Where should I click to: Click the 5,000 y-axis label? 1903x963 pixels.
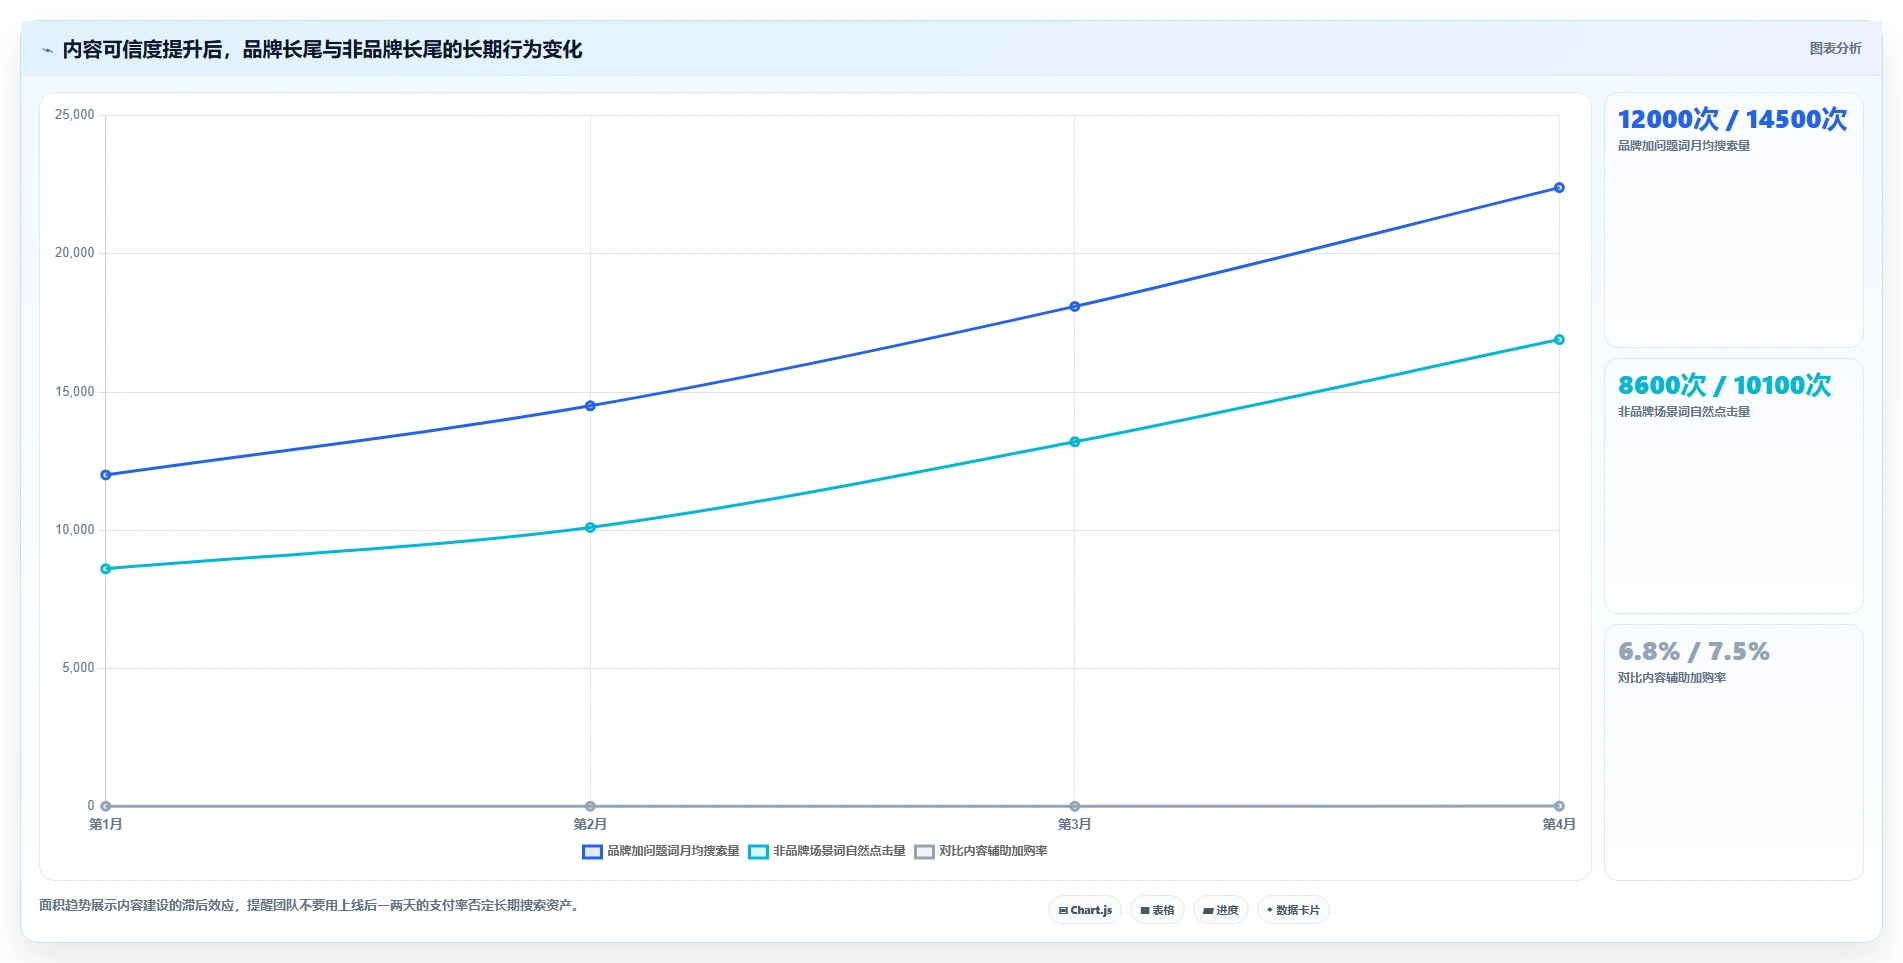(78, 668)
